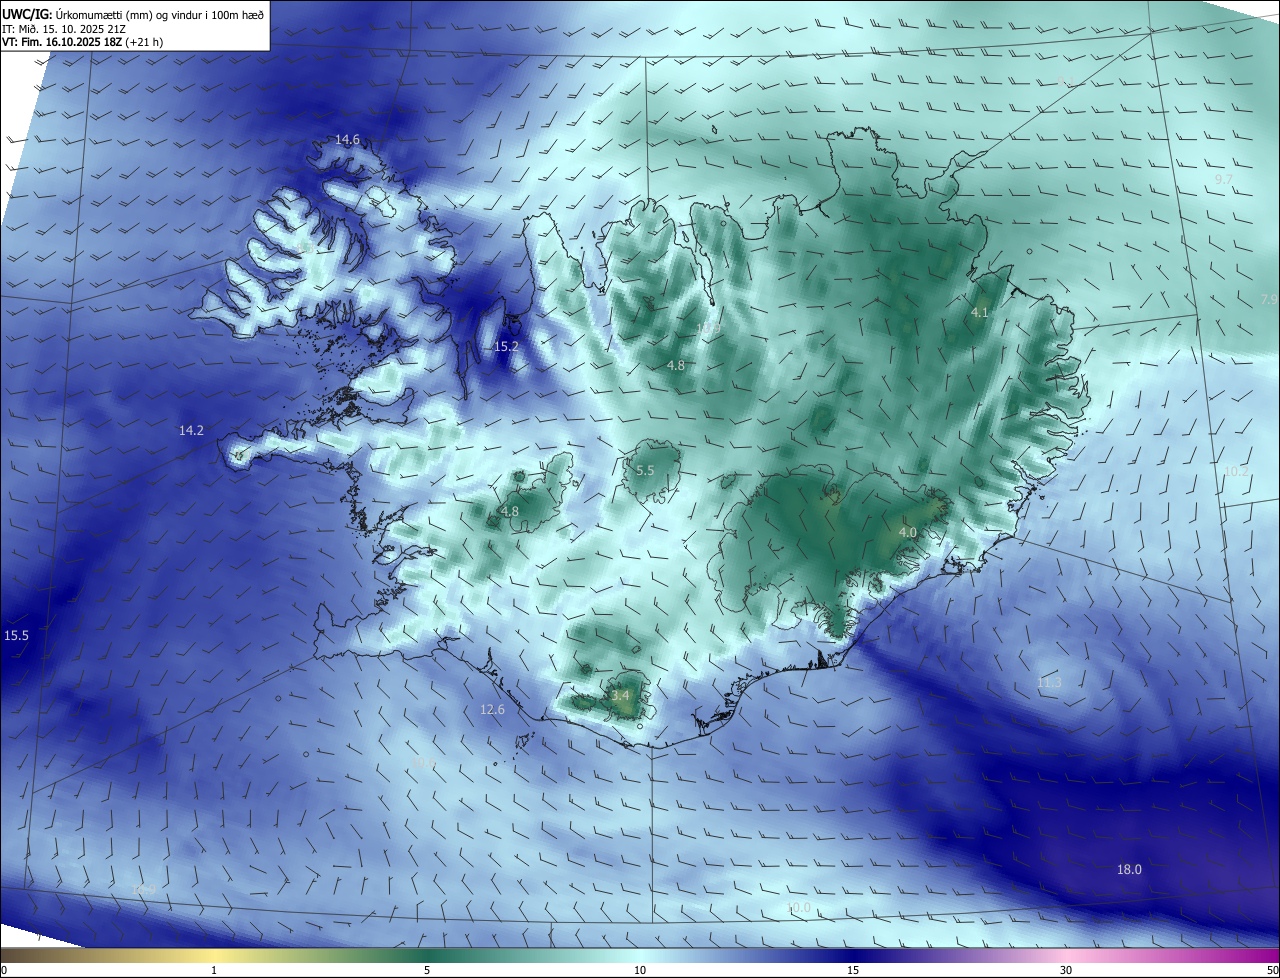Pick the green color bar segment above tick 5

click(427, 955)
